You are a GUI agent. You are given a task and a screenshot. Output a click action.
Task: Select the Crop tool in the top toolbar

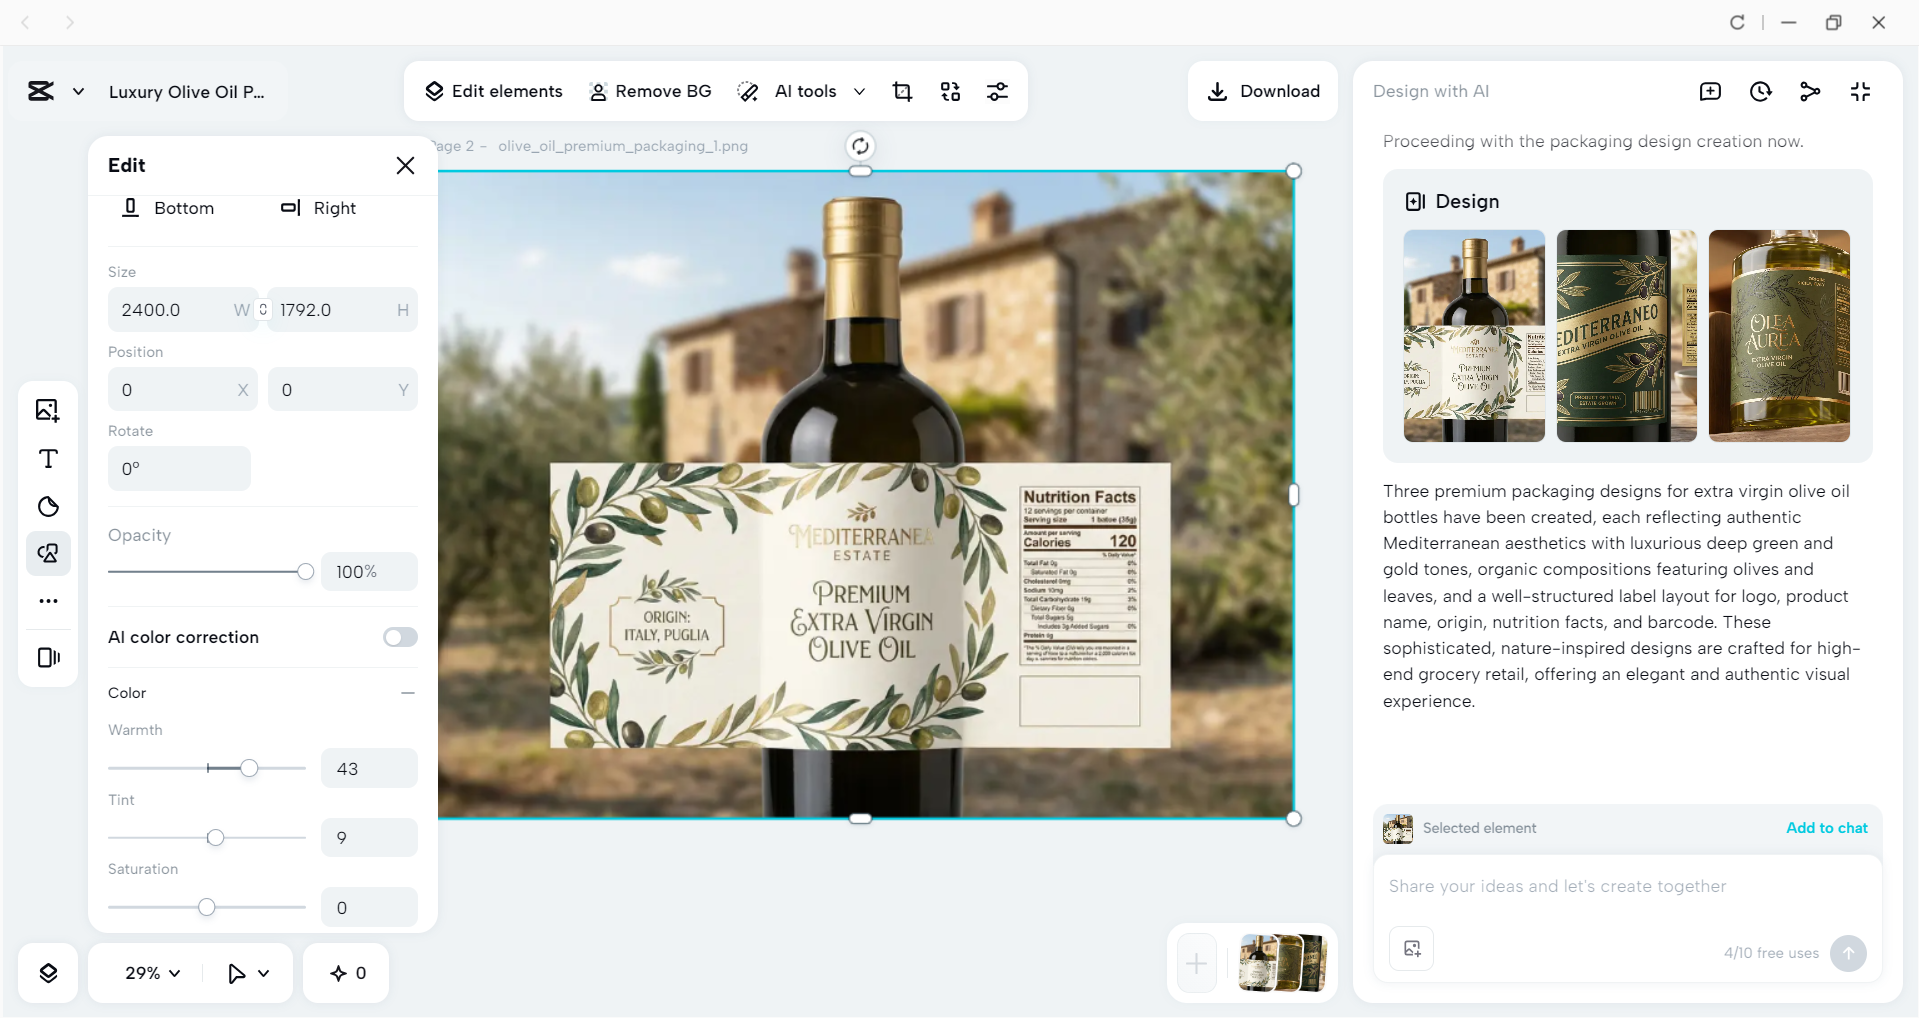pos(902,91)
